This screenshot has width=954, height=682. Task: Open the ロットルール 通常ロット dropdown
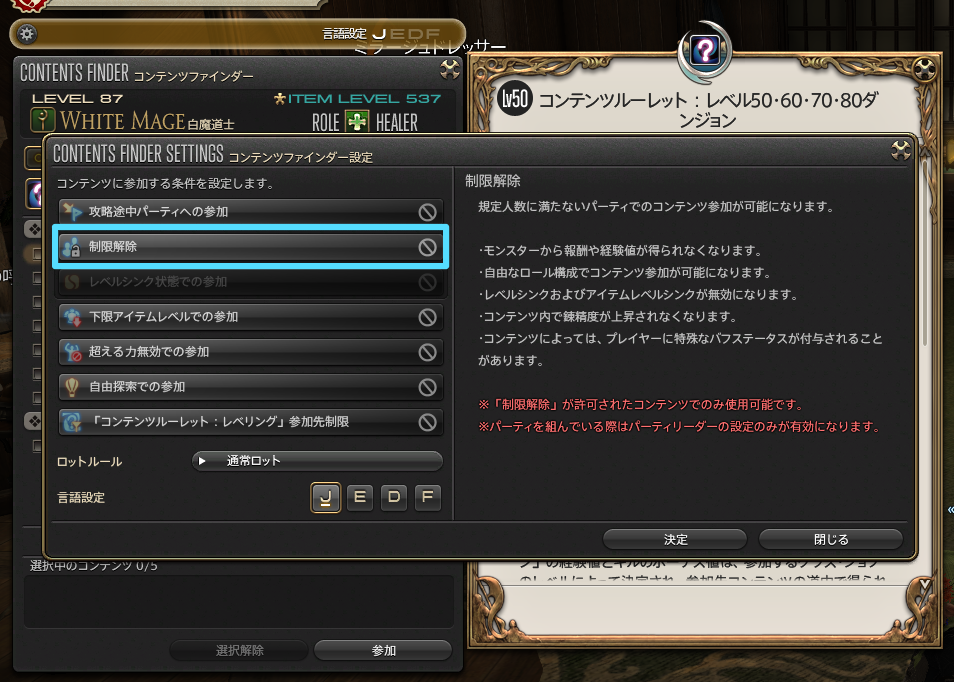[317, 461]
